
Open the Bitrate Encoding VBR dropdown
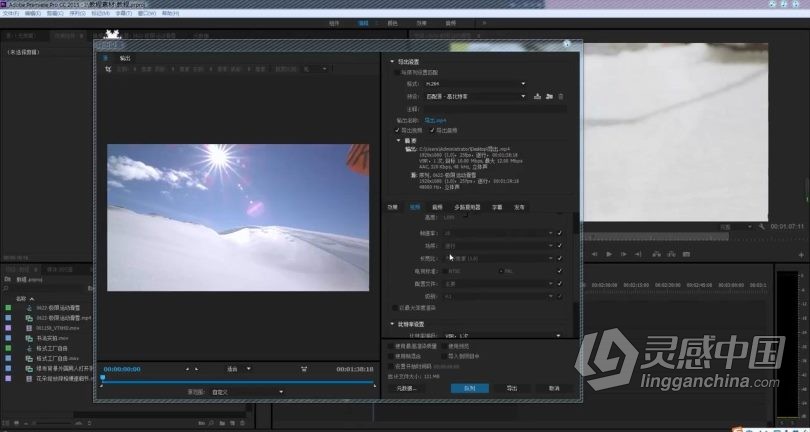[501, 336]
